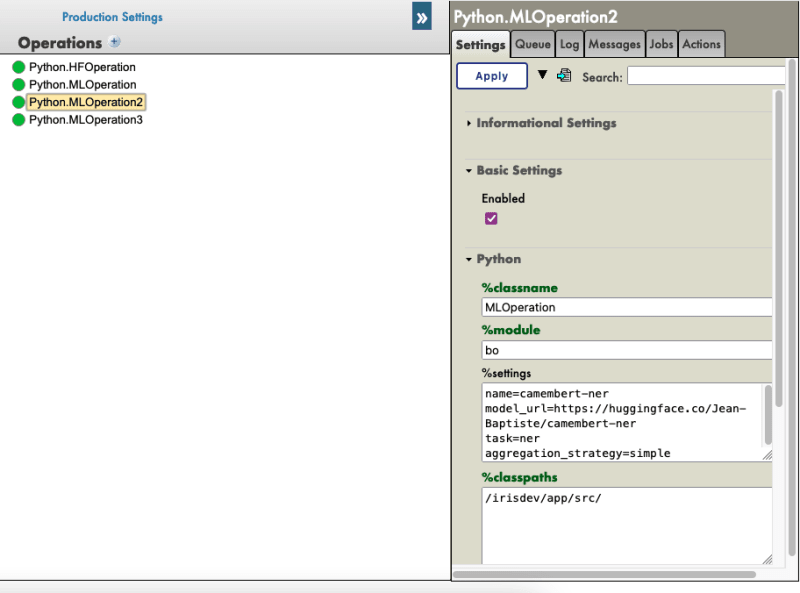Click the Operations column heading
Screen dimensions: 800x593
[60, 43]
